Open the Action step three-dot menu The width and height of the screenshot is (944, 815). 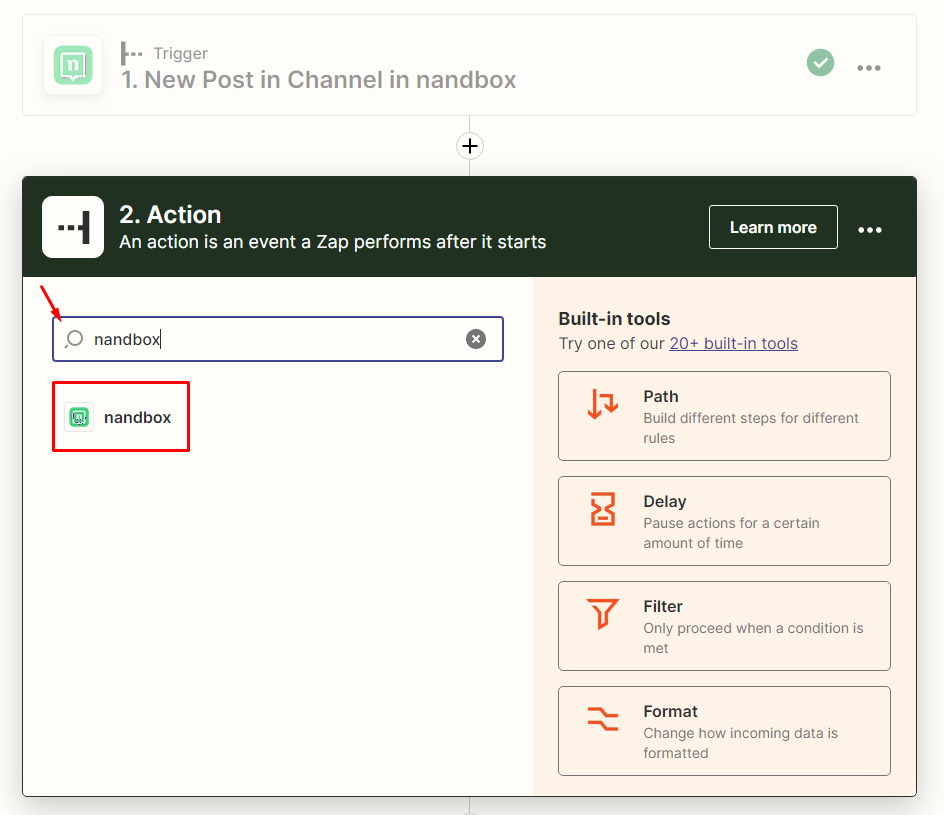tap(870, 229)
